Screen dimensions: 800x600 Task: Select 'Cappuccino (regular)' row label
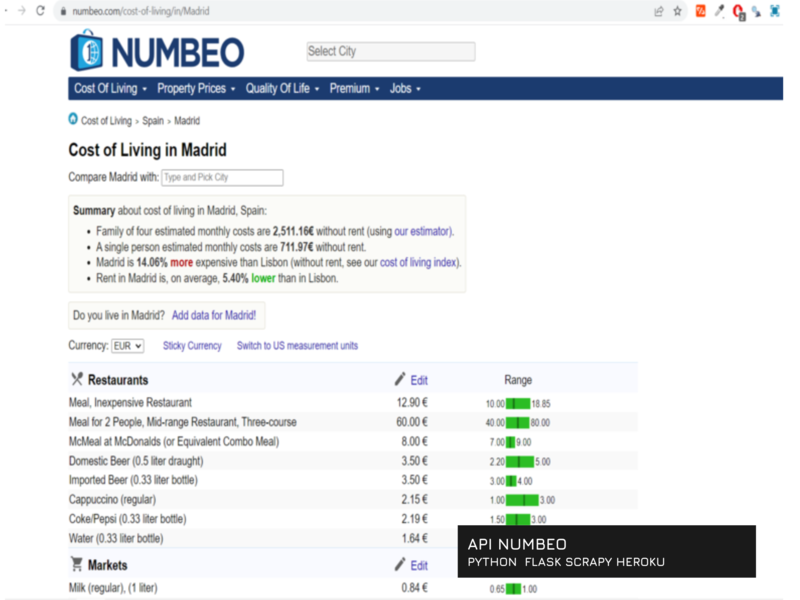[x=112, y=499]
